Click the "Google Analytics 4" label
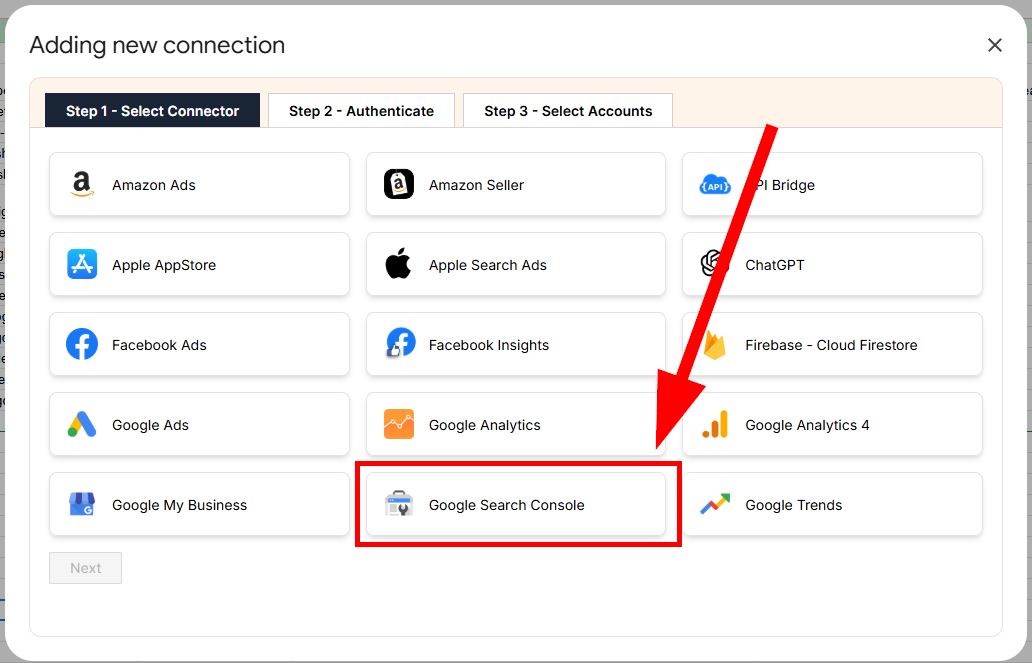This screenshot has width=1032, height=663. (807, 425)
